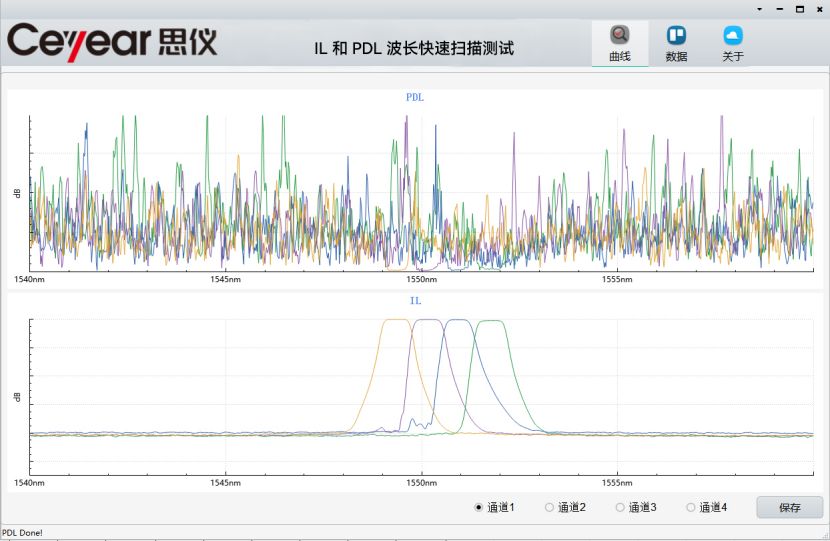Open the 数据 data view icon
Image resolution: width=830 pixels, height=541 pixels.
(x=676, y=36)
